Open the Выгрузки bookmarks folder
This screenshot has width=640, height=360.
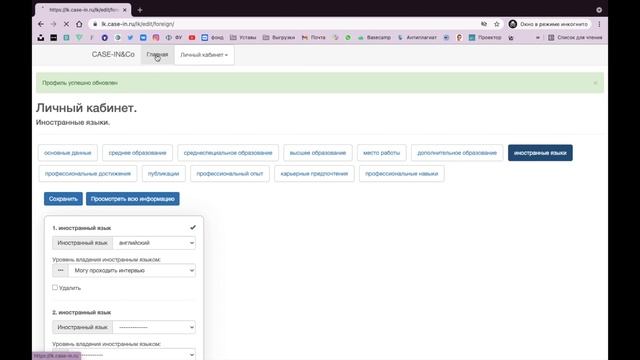click(279, 38)
